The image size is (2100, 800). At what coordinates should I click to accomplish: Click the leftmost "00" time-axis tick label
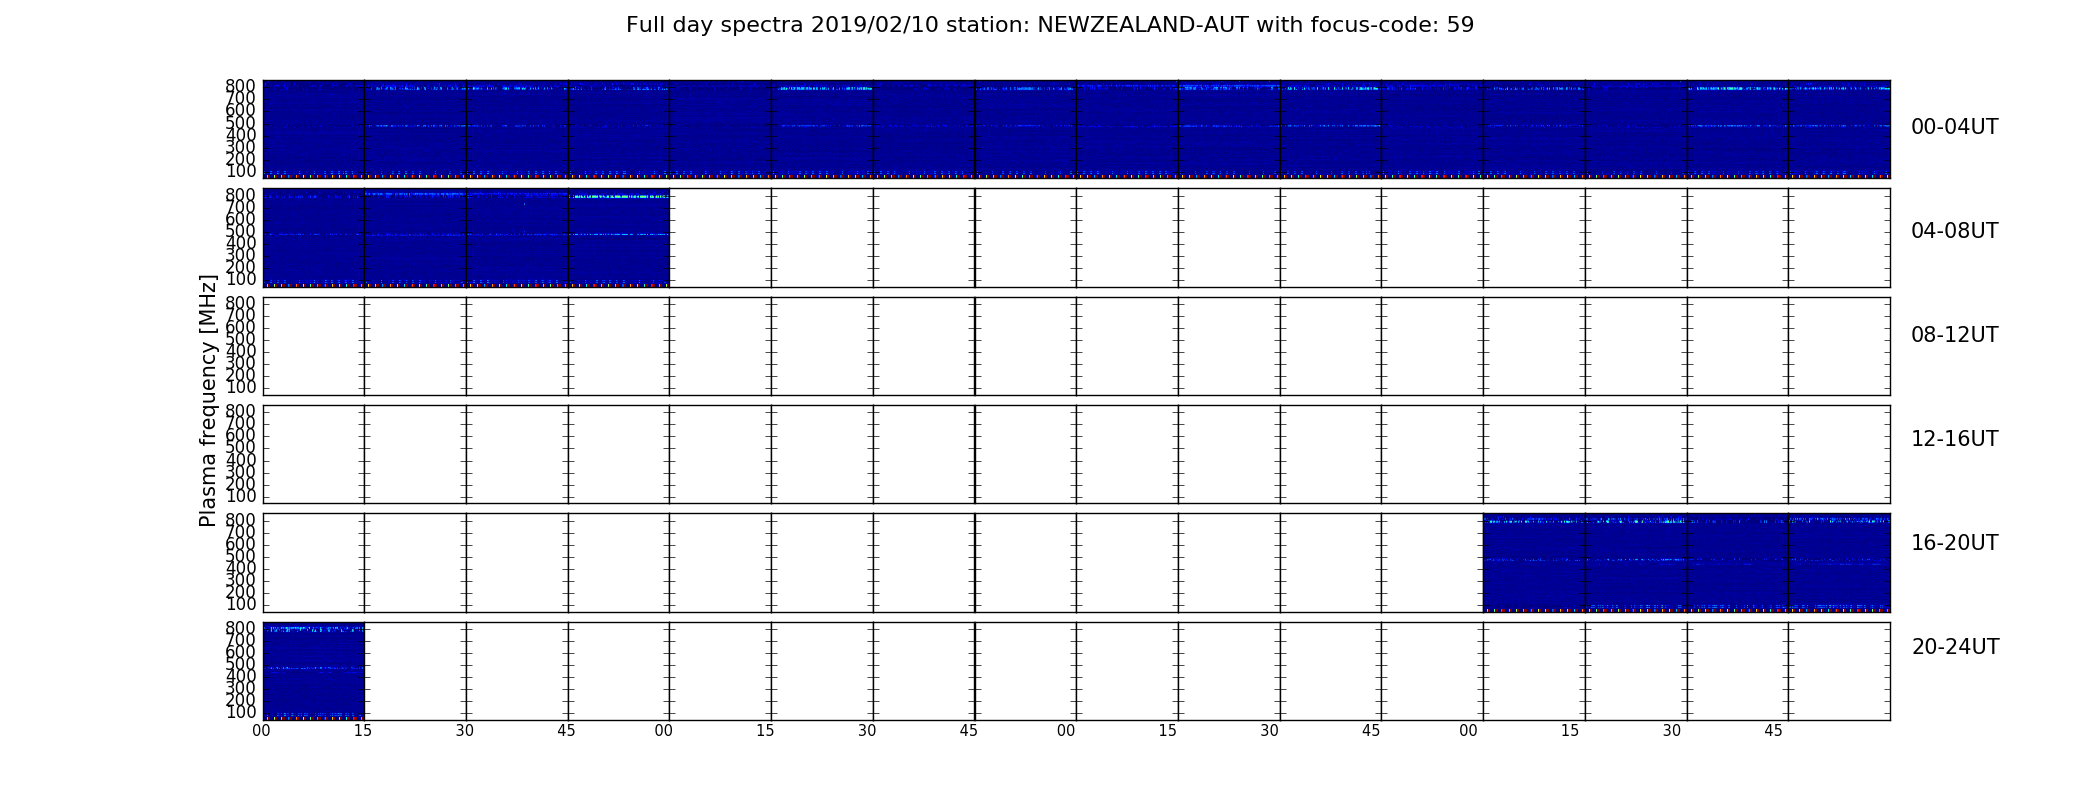pyautogui.click(x=261, y=731)
